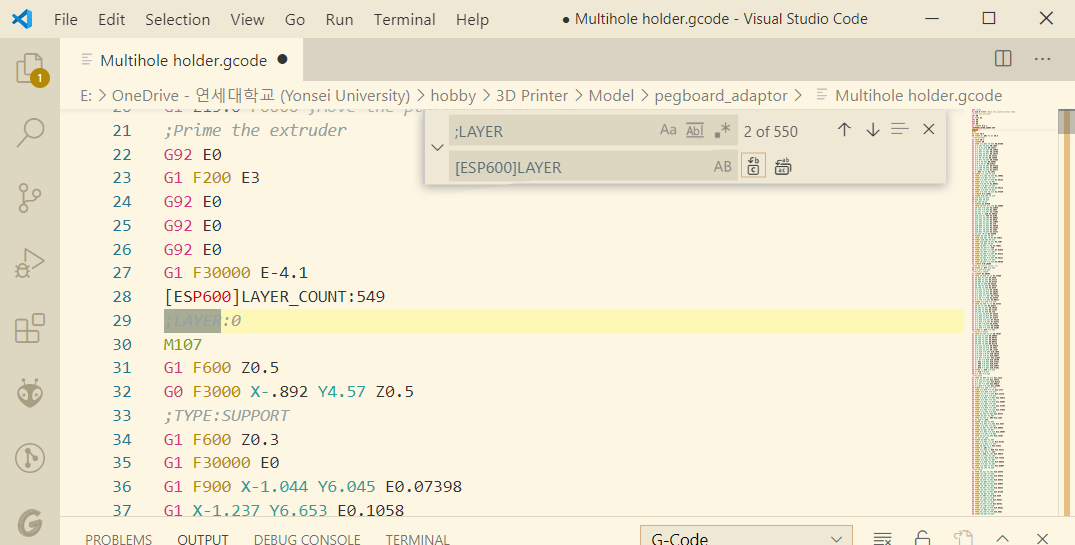
Task: Open the Terminal menu
Action: (x=404, y=19)
